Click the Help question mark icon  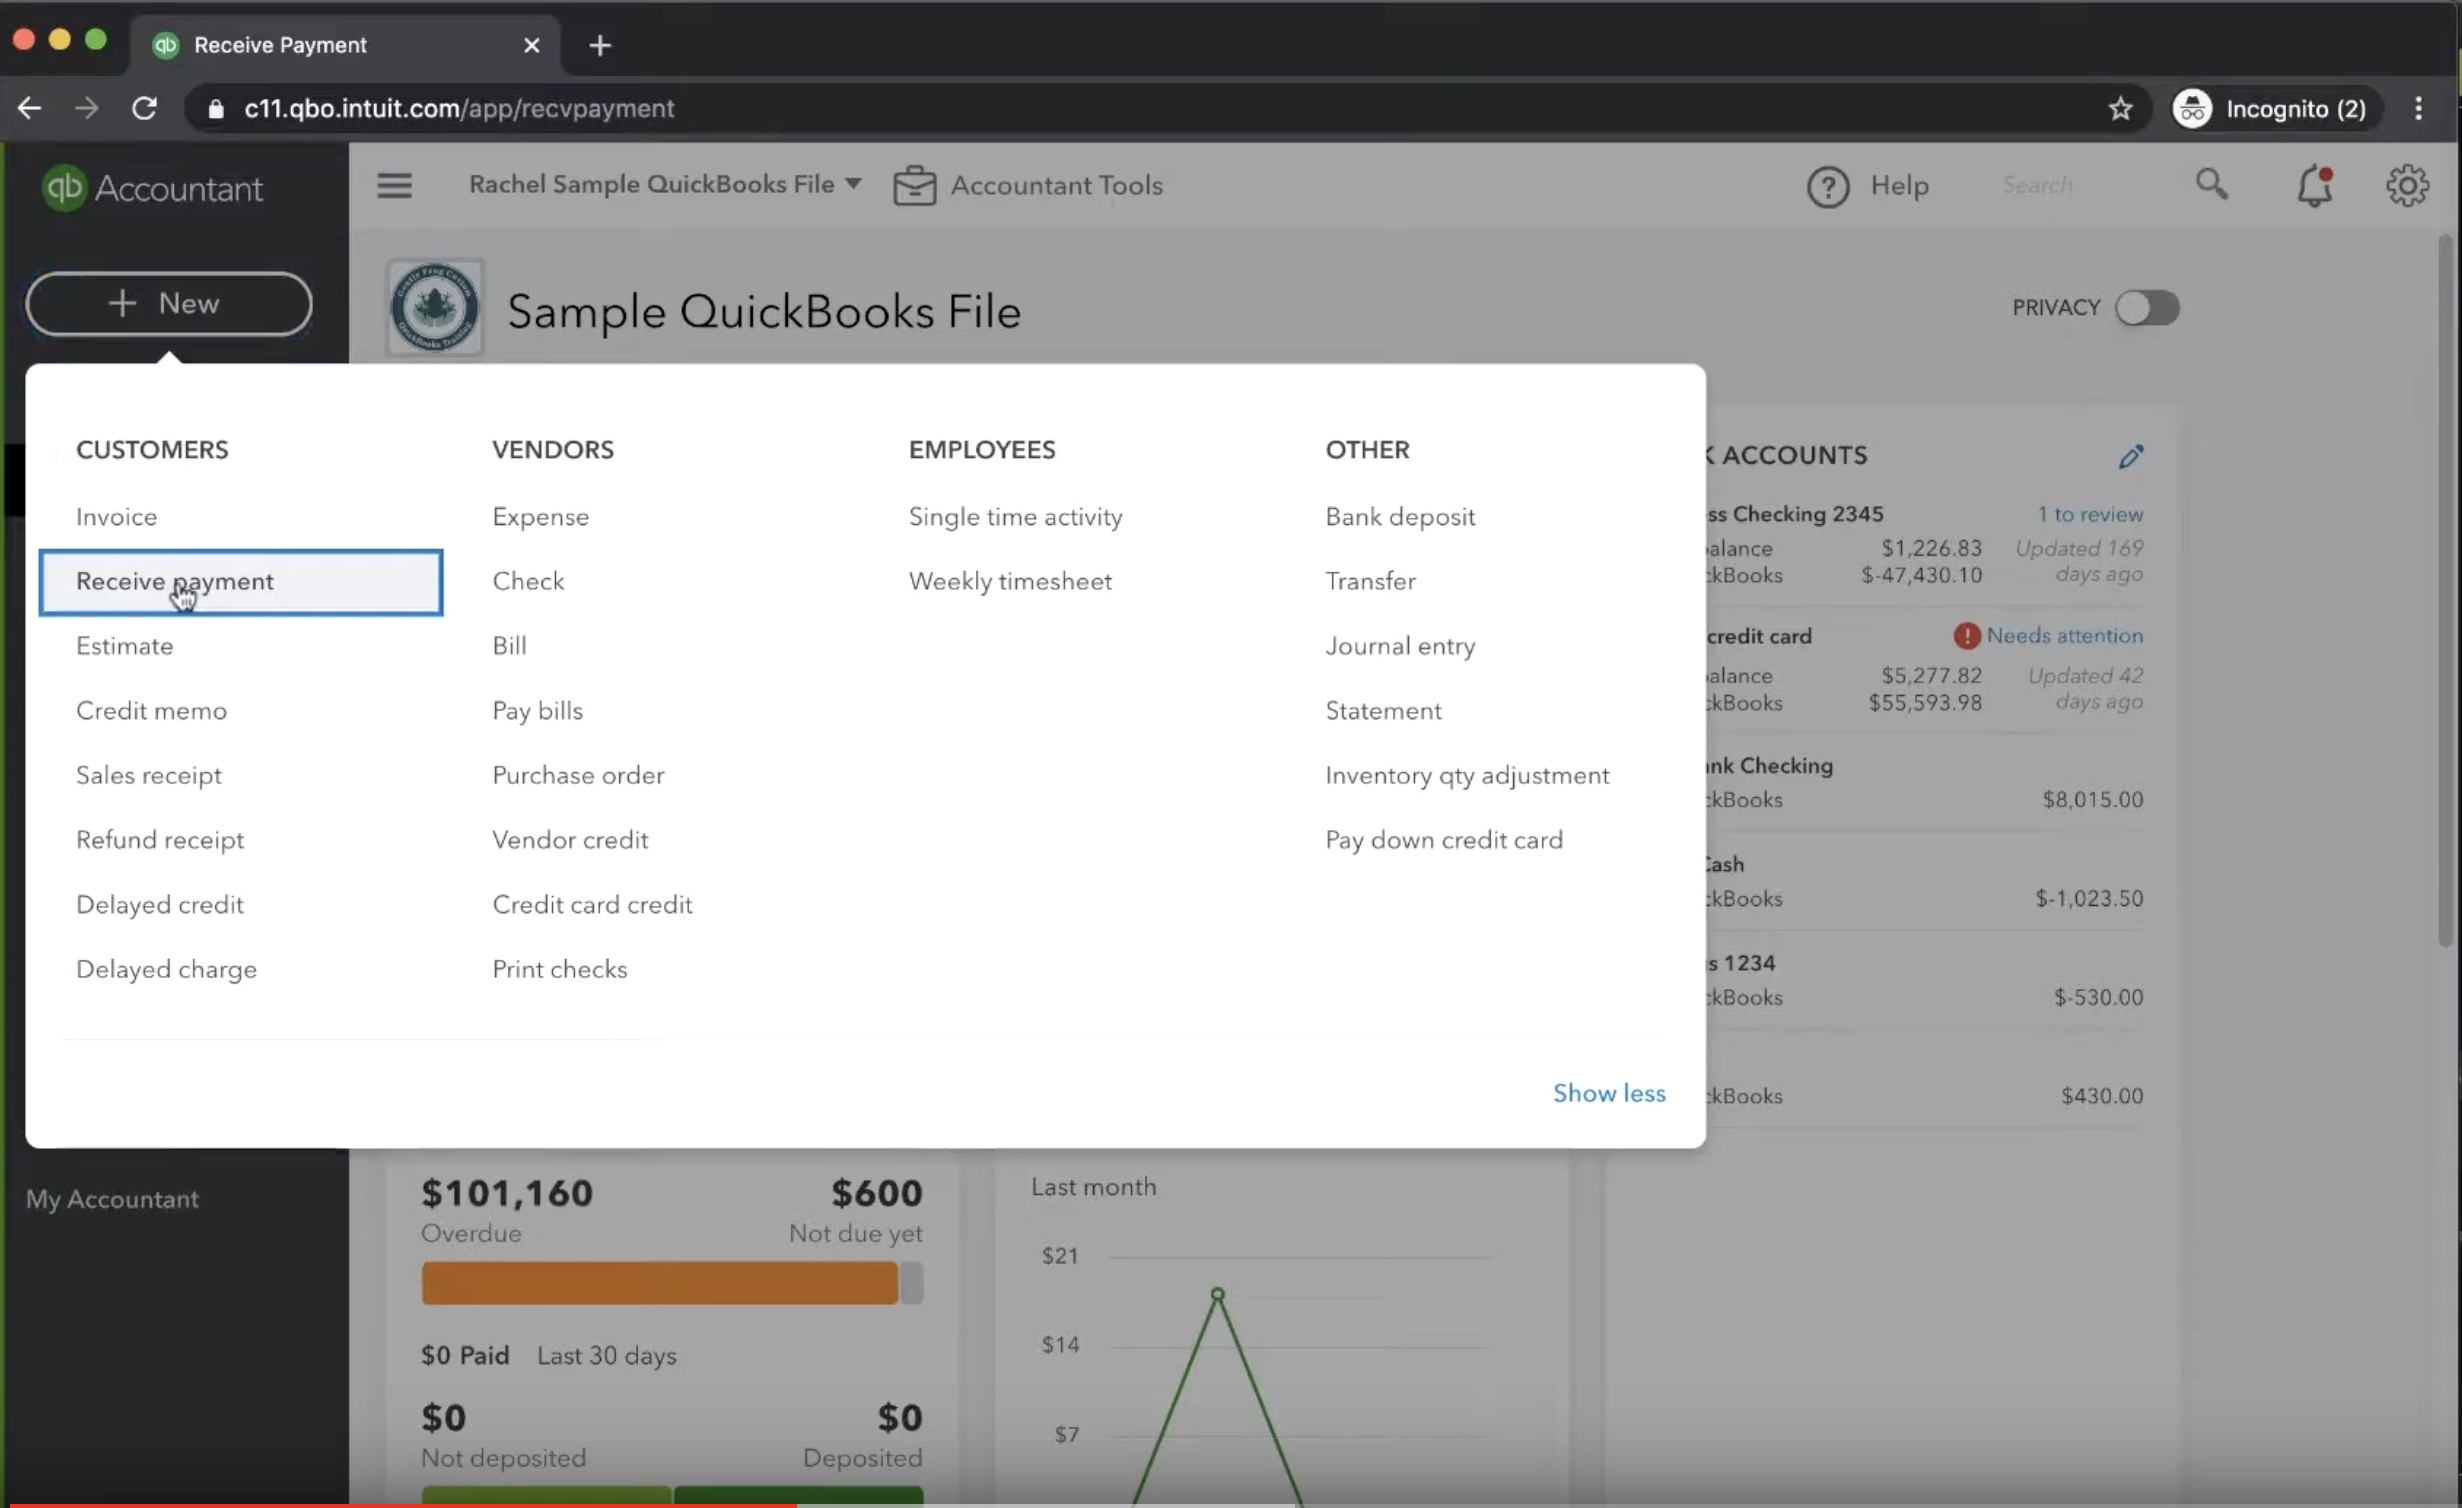point(1828,186)
